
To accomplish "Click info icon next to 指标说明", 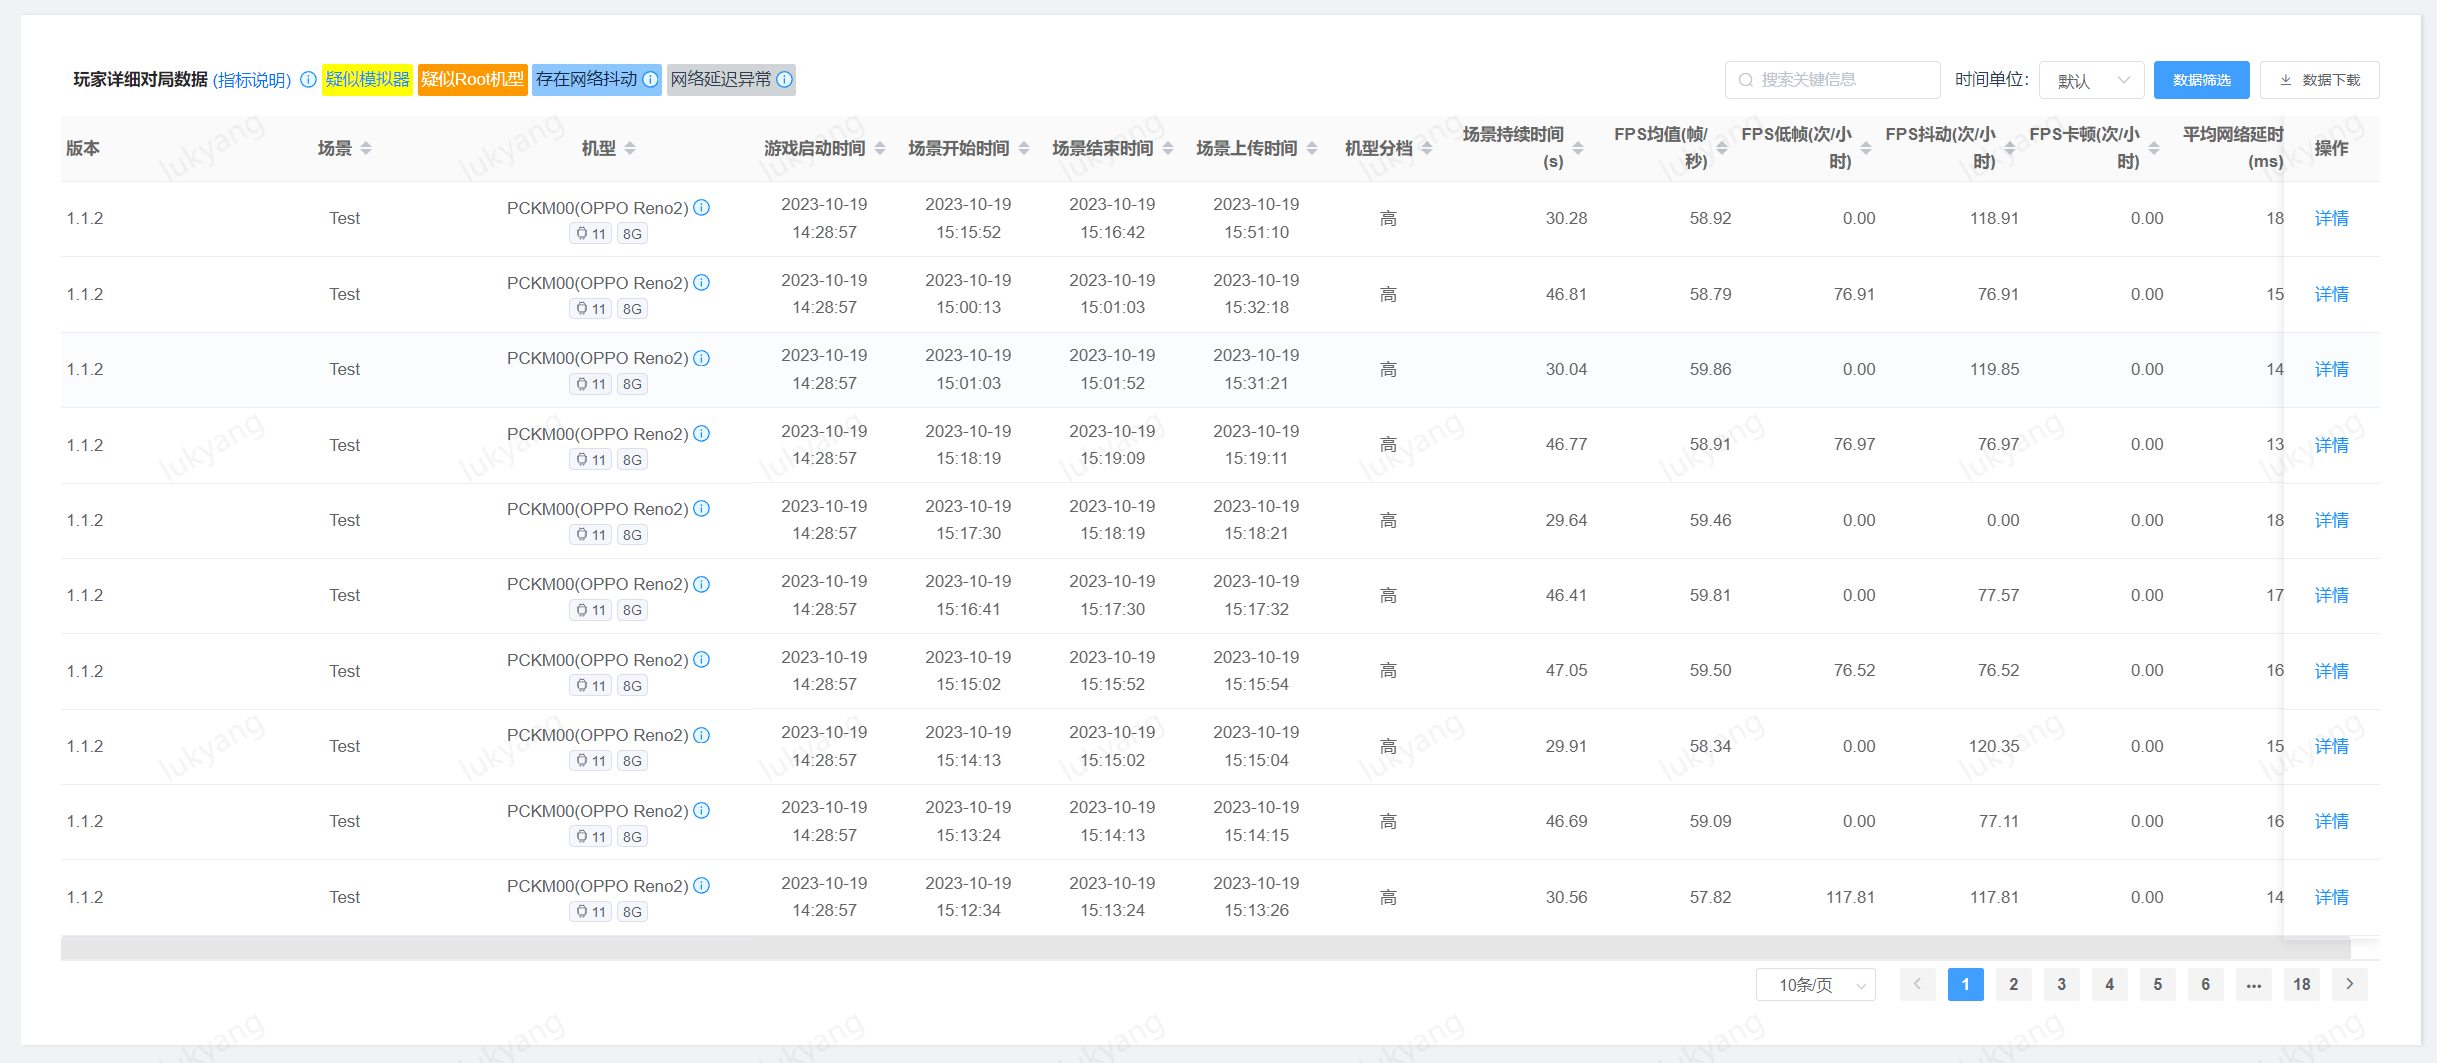I will point(308,80).
